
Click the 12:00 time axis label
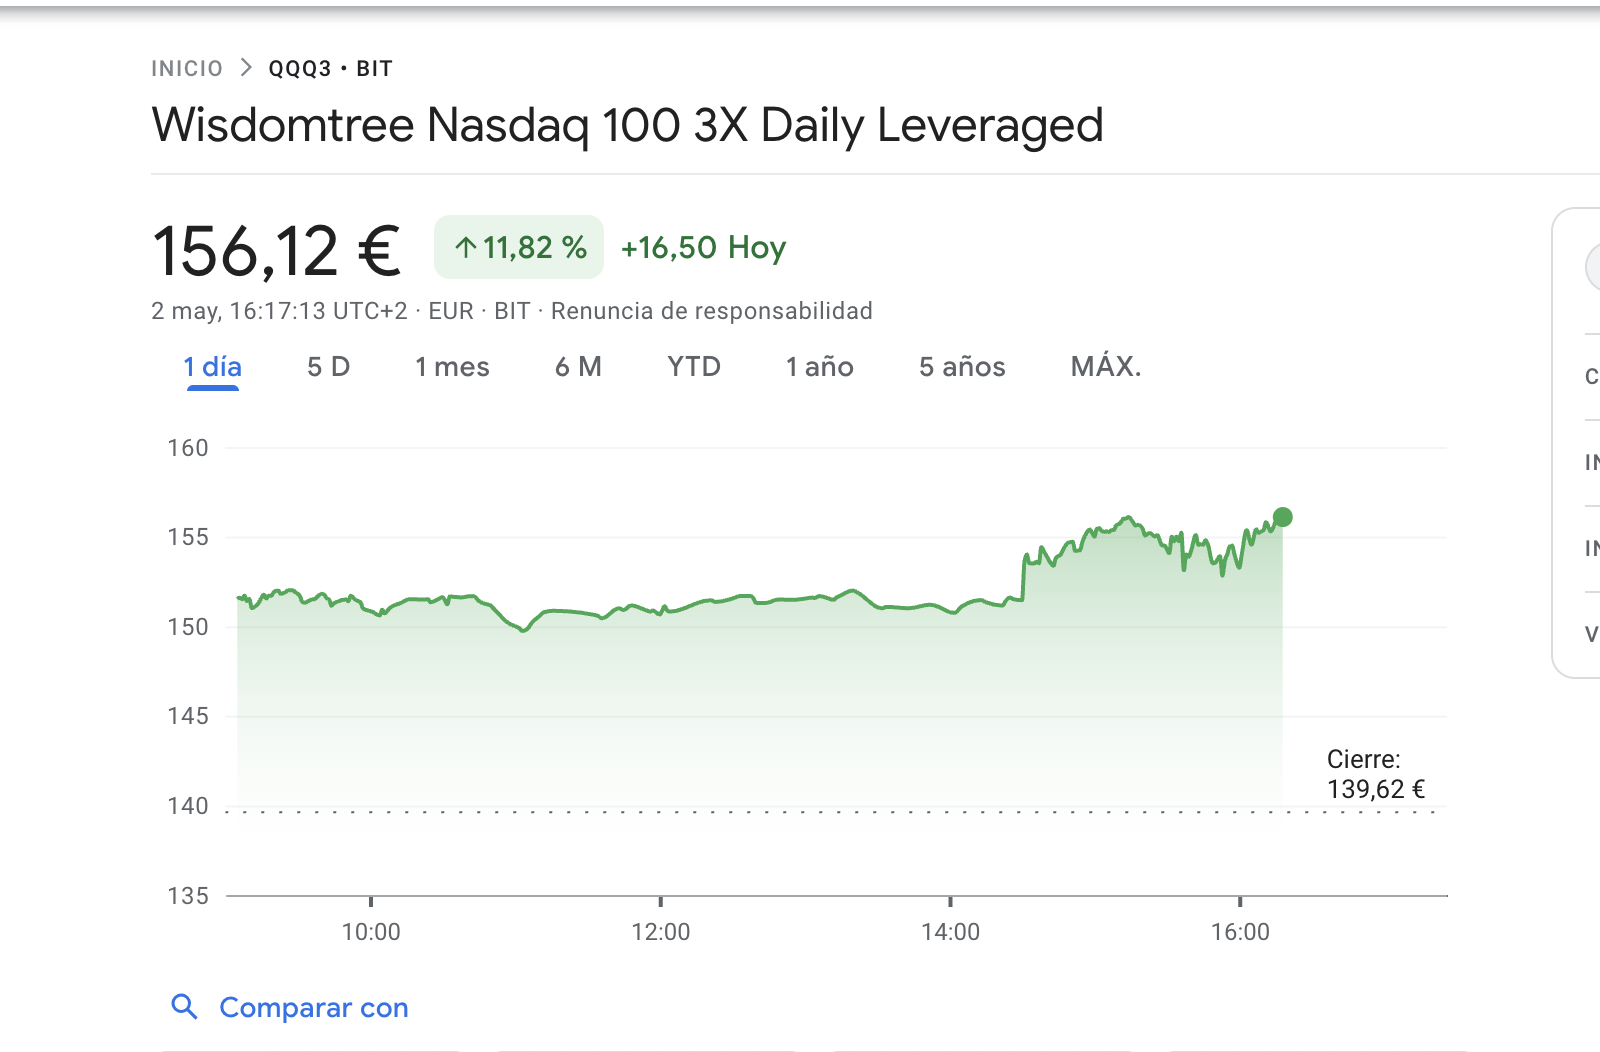661,932
